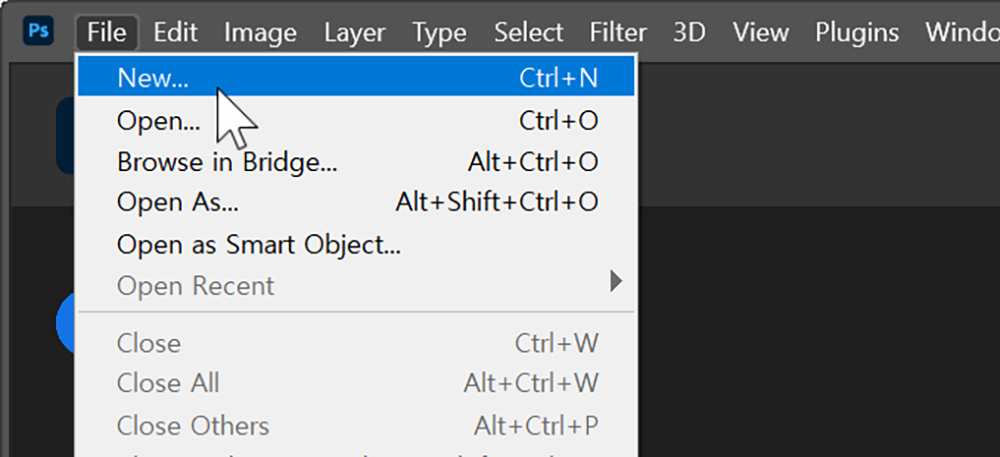
Task: Select Open as Smart Object... entry
Action: click(356, 243)
